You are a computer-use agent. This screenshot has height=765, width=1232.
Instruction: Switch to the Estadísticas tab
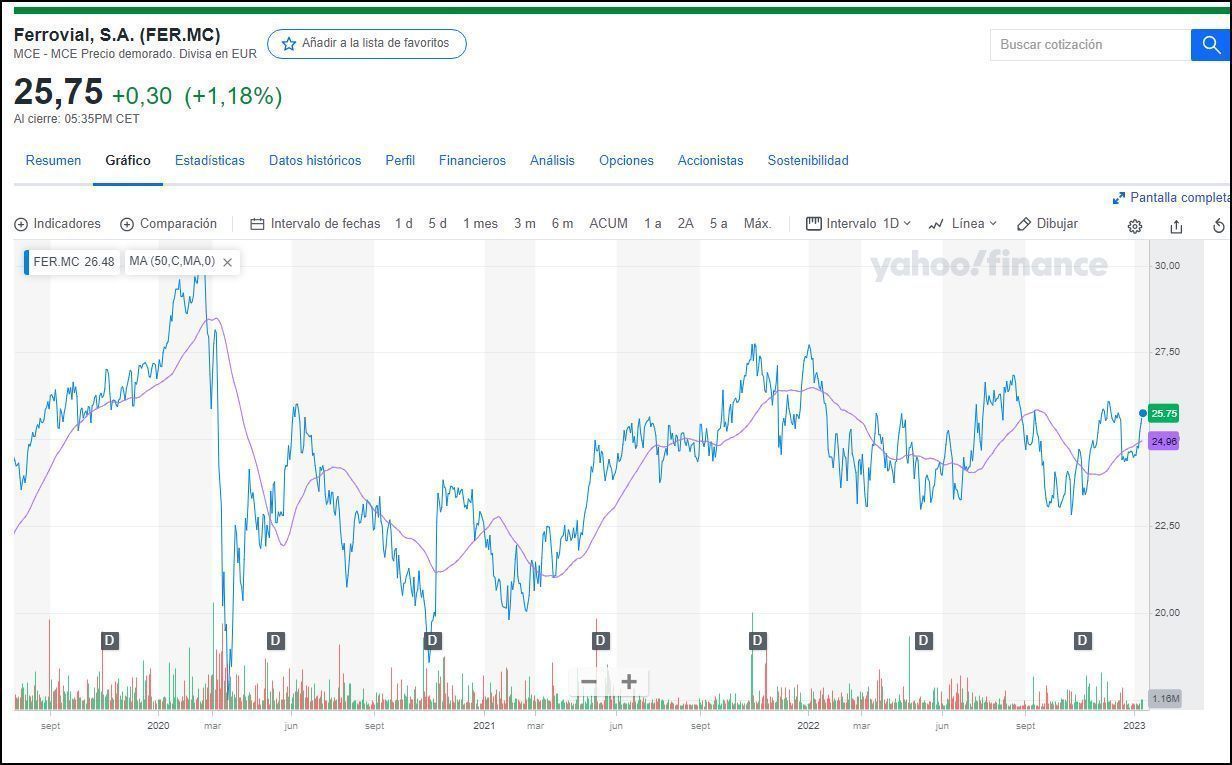[209, 160]
